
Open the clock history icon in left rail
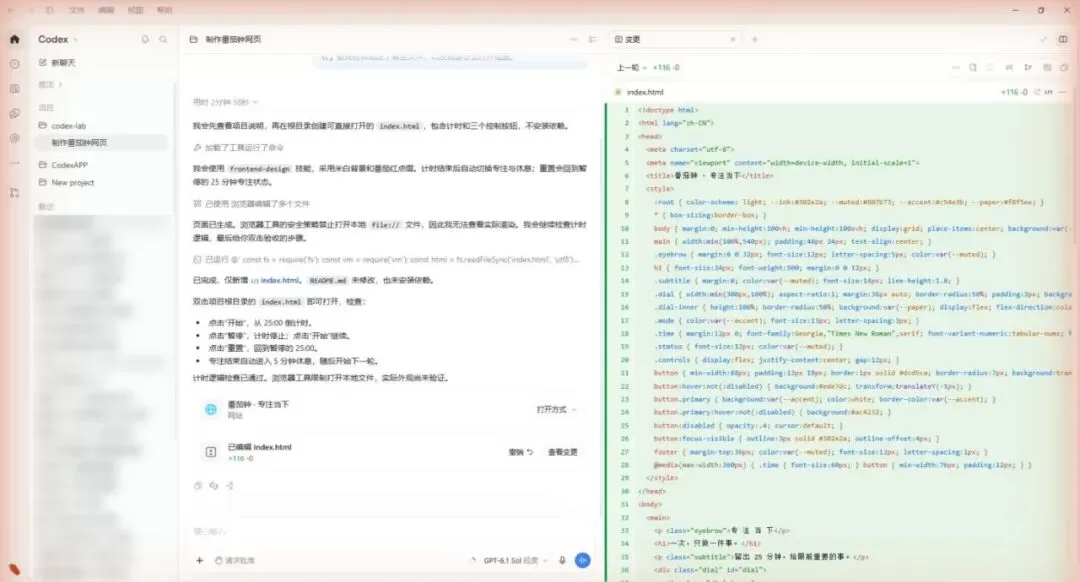14,64
